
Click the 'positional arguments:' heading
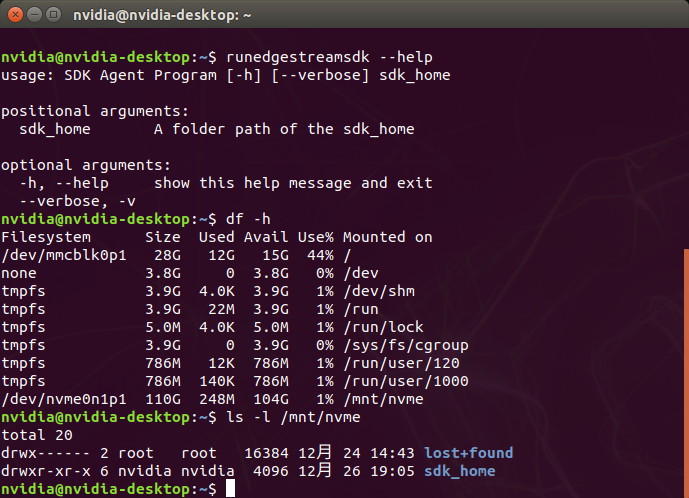click(95, 111)
